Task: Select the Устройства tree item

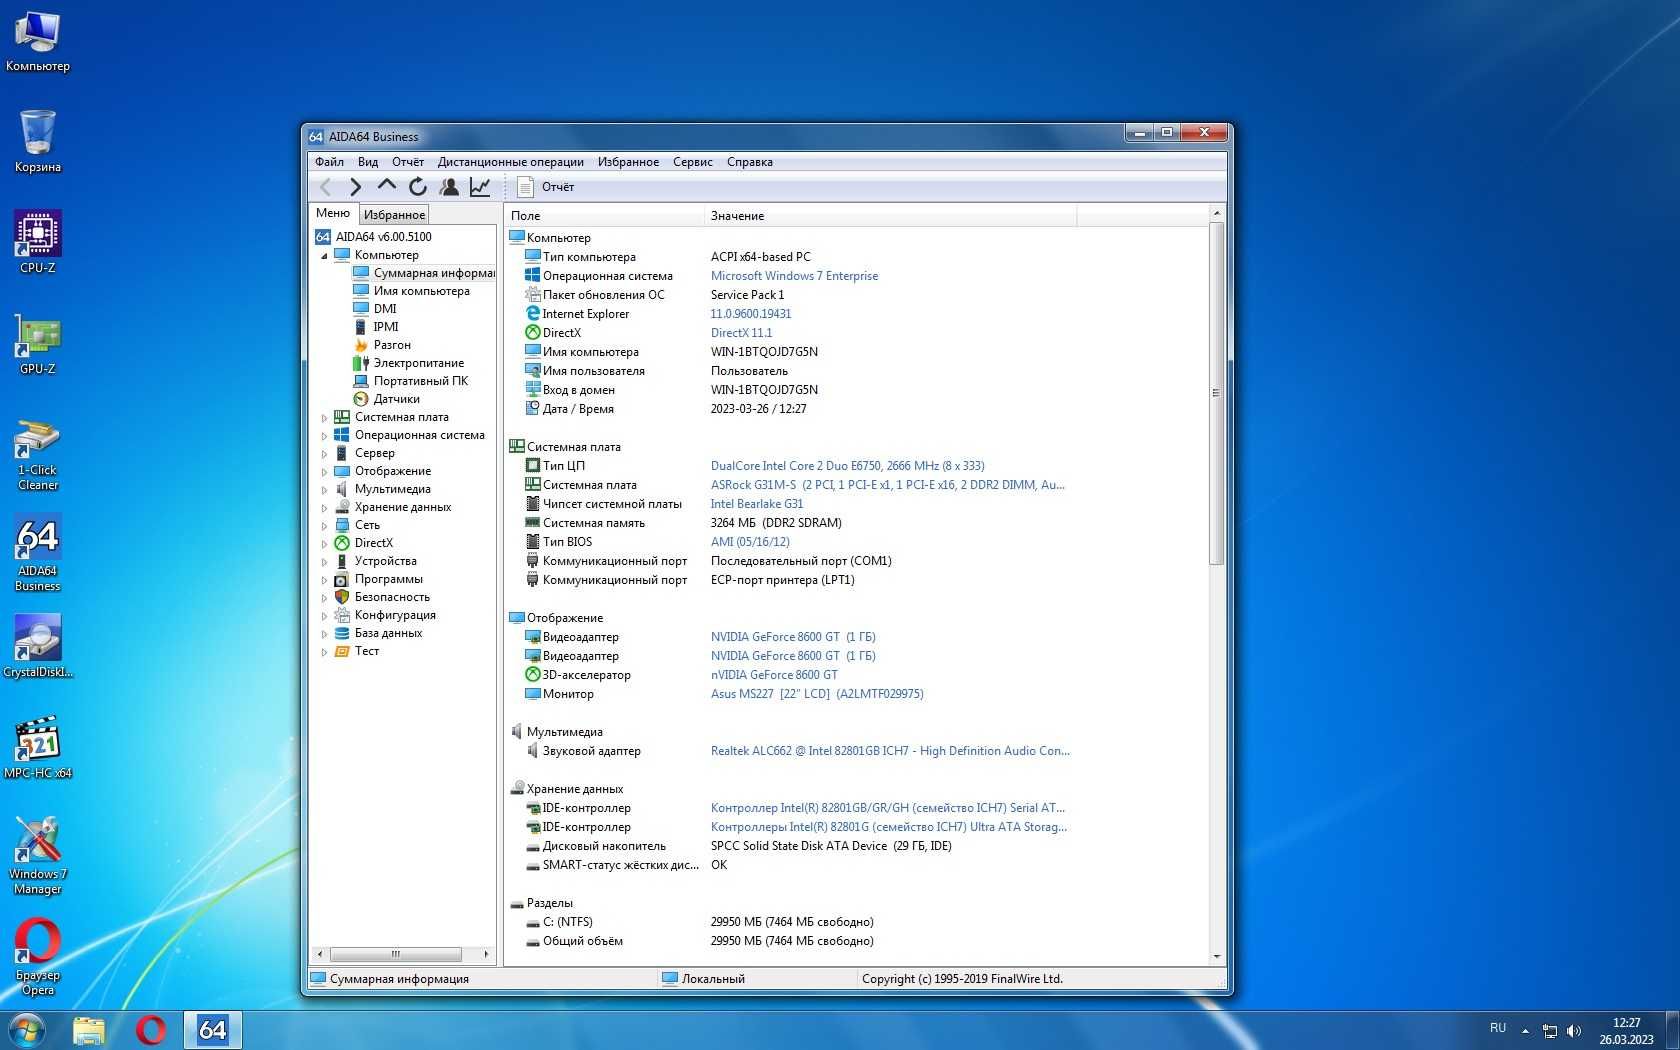Action: click(385, 561)
